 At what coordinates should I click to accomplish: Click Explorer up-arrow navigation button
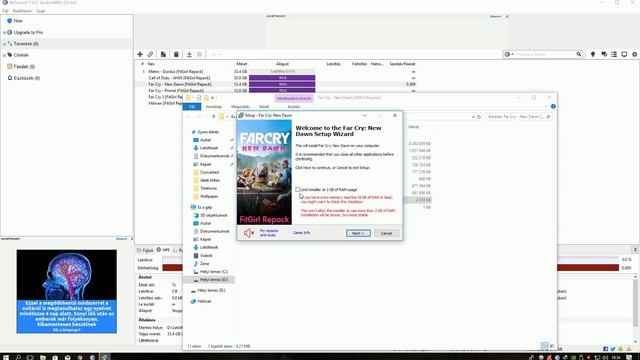(x=213, y=117)
